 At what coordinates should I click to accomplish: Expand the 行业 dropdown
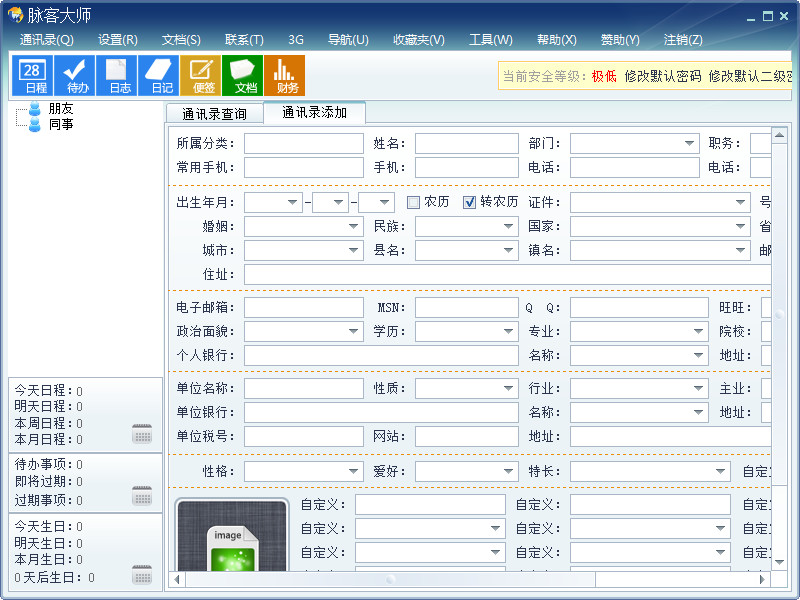coord(698,388)
